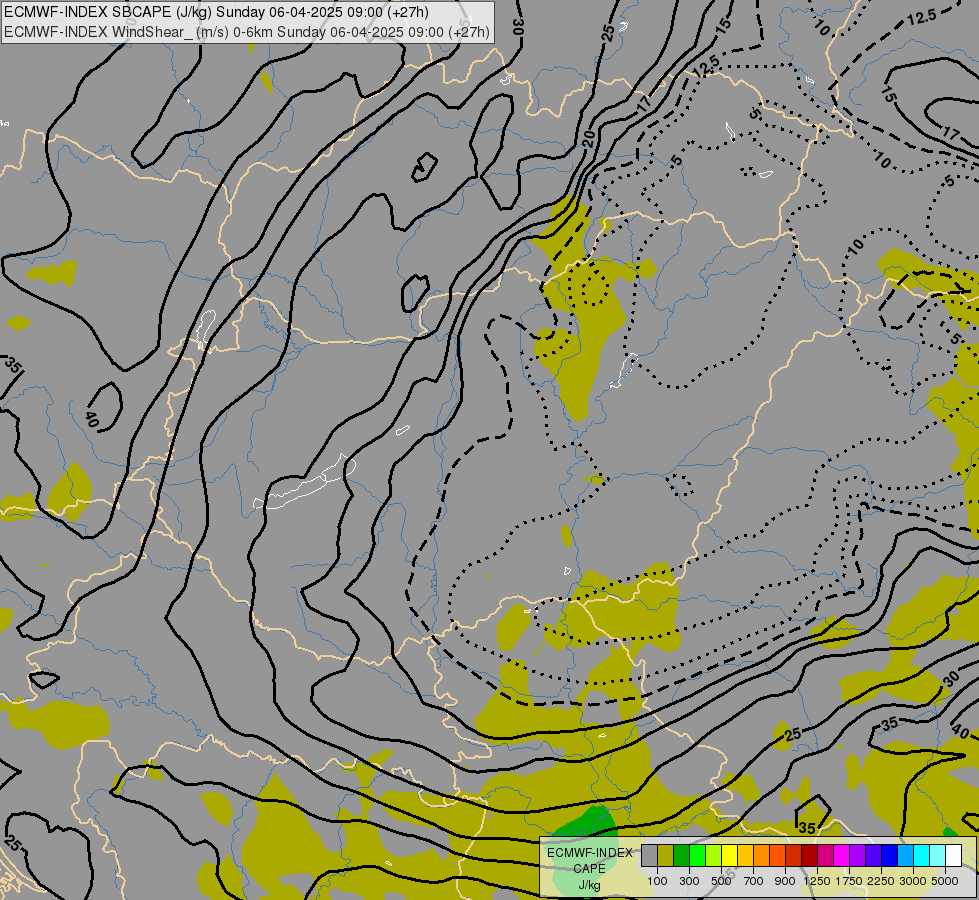Select the gray swatch below 100 J/kg

(649, 856)
